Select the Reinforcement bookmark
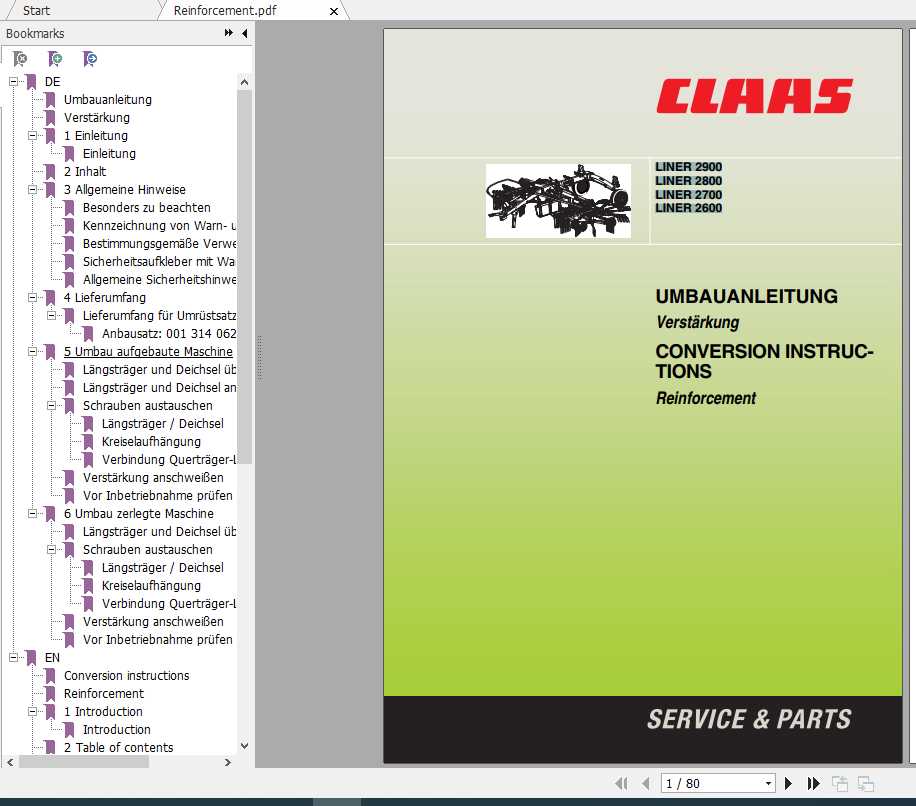916x806 pixels. coord(103,694)
